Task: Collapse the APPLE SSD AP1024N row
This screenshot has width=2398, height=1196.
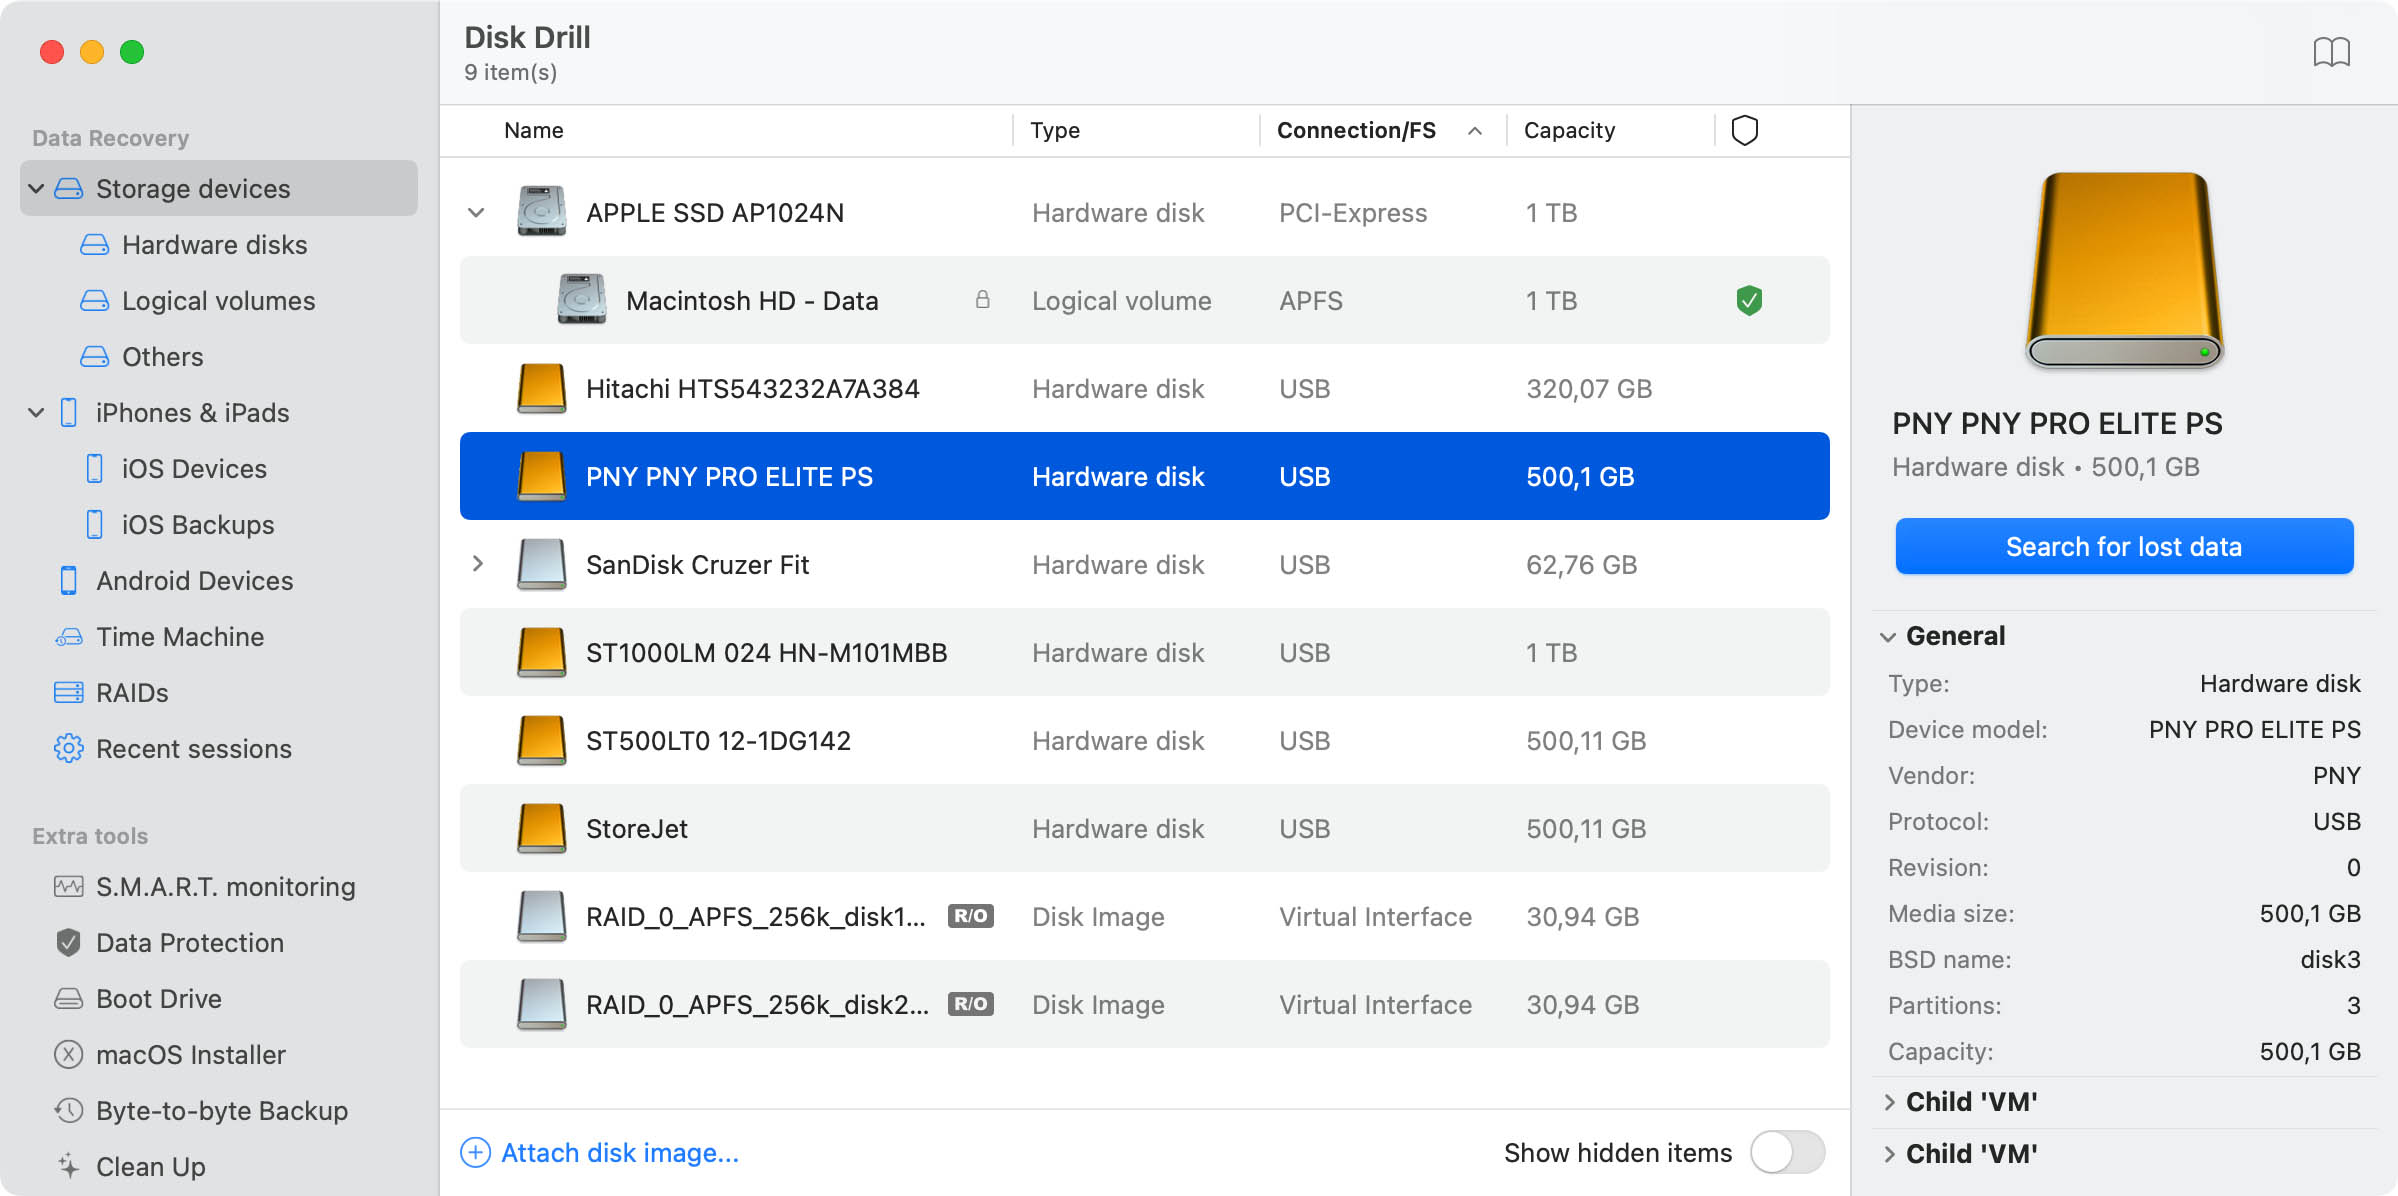Action: [x=477, y=212]
